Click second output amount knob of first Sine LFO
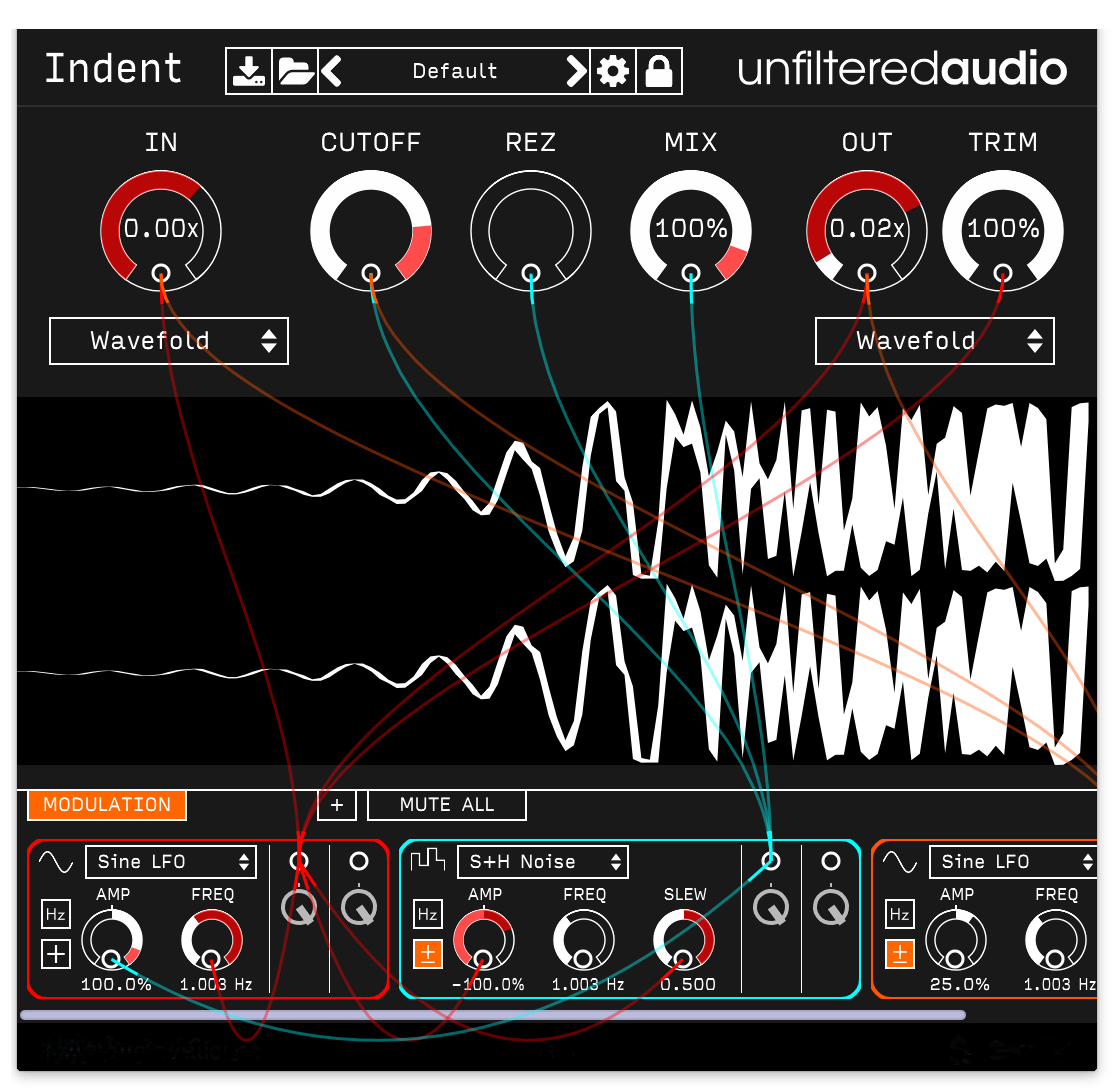The height and width of the screenshot is (1092, 1114). [x=359, y=907]
